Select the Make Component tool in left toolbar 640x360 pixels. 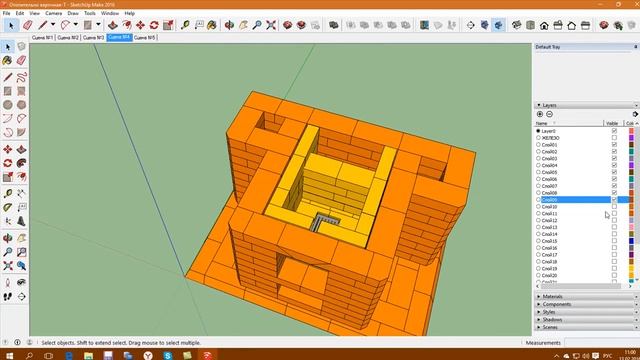coord(22,47)
